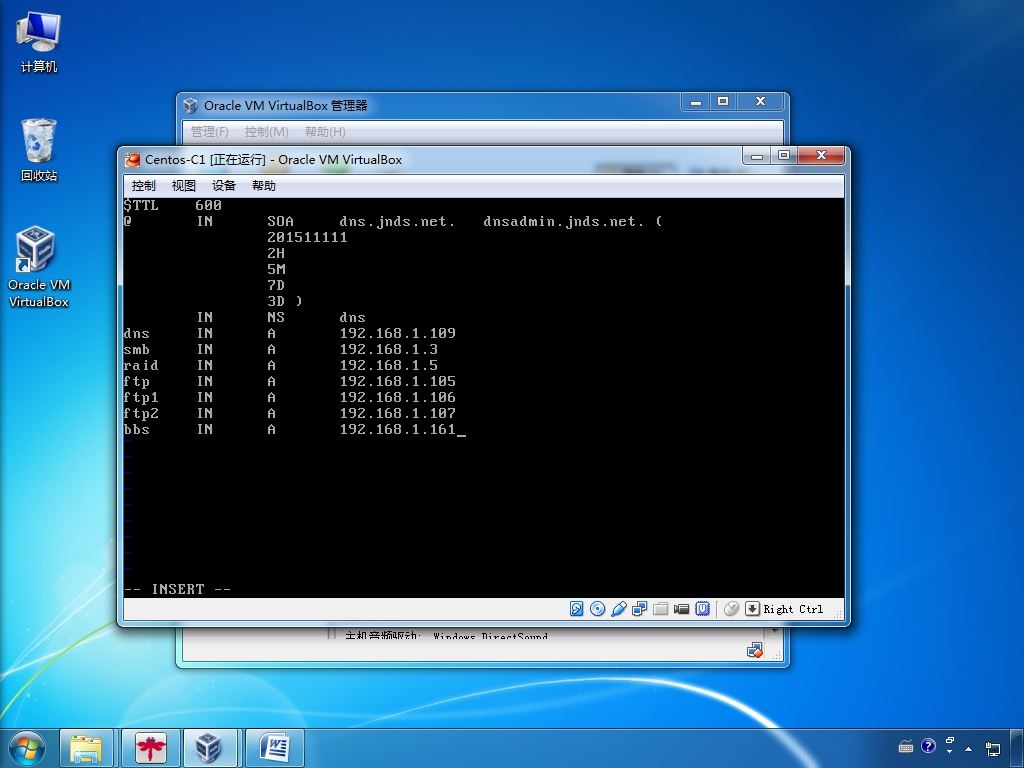Click the Right Ctrl host key indicator

tap(793, 609)
